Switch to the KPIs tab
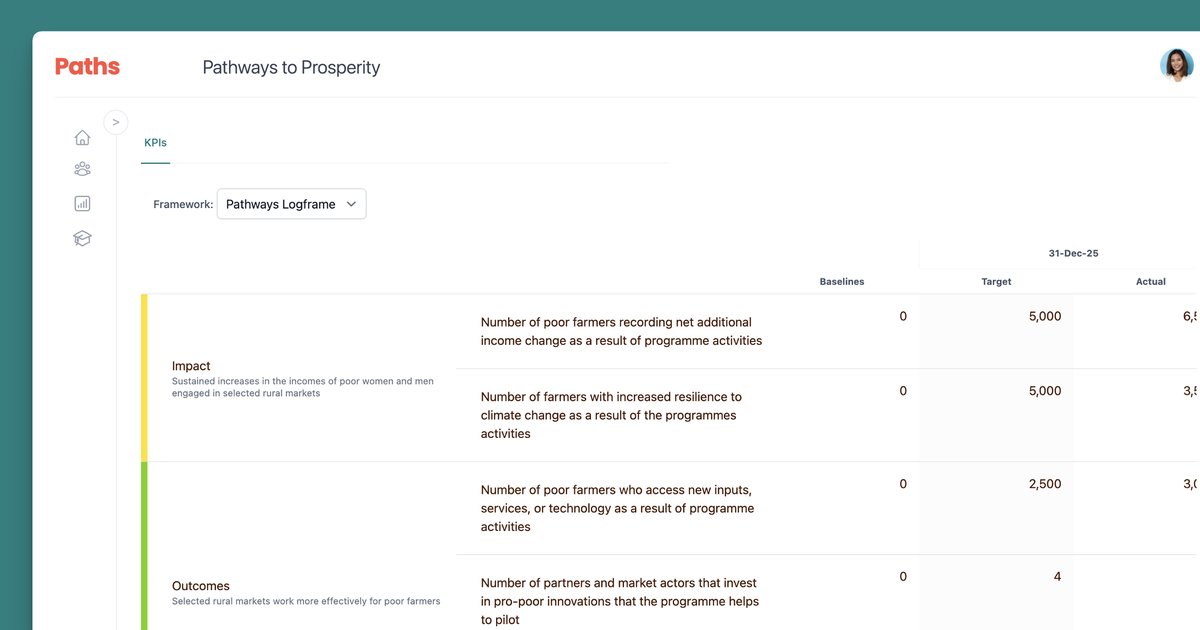Viewport: 1200px width, 630px height. click(155, 143)
